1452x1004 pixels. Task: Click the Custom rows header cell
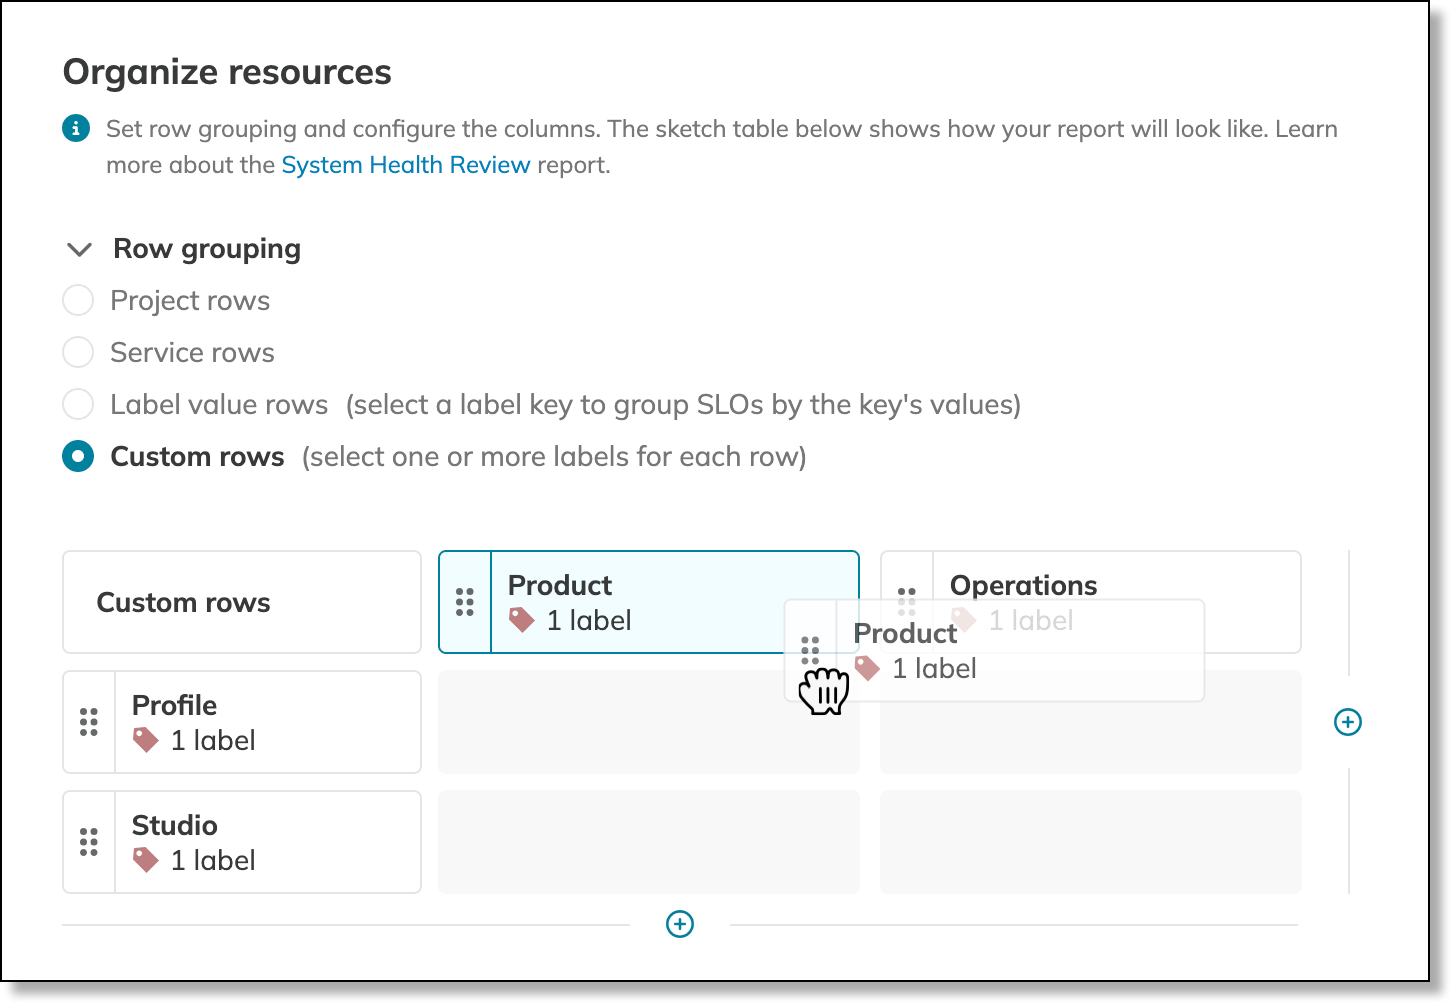pyautogui.click(x=242, y=602)
